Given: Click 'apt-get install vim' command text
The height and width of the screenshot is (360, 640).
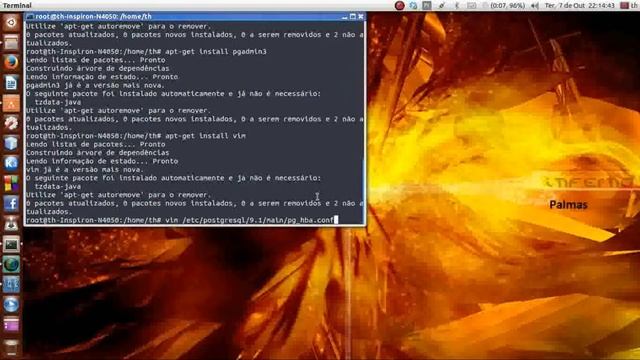Looking at the screenshot, I should coord(205,136).
